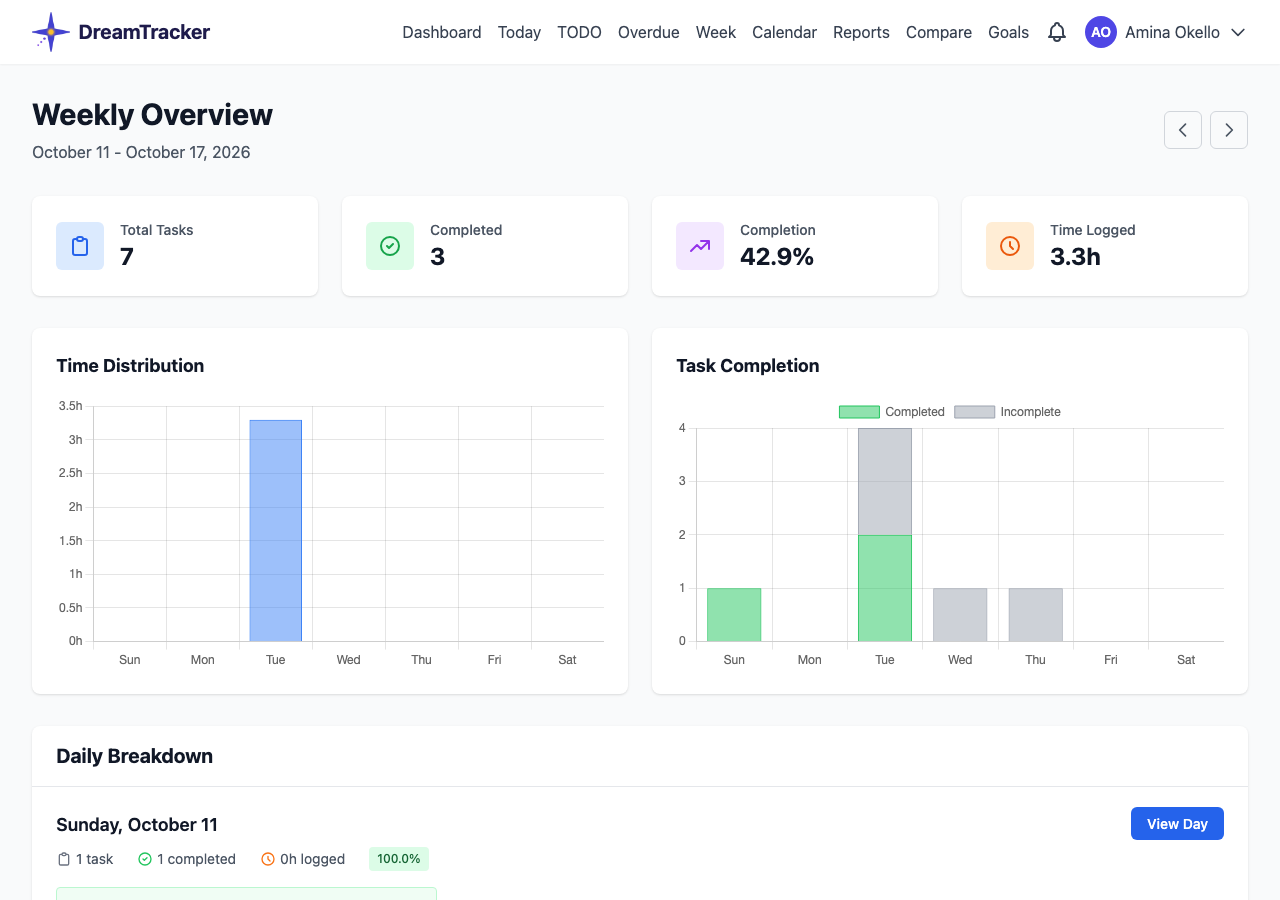Click Tuesday's green completed bar segment
This screenshot has height=900, width=1280.
point(885,588)
